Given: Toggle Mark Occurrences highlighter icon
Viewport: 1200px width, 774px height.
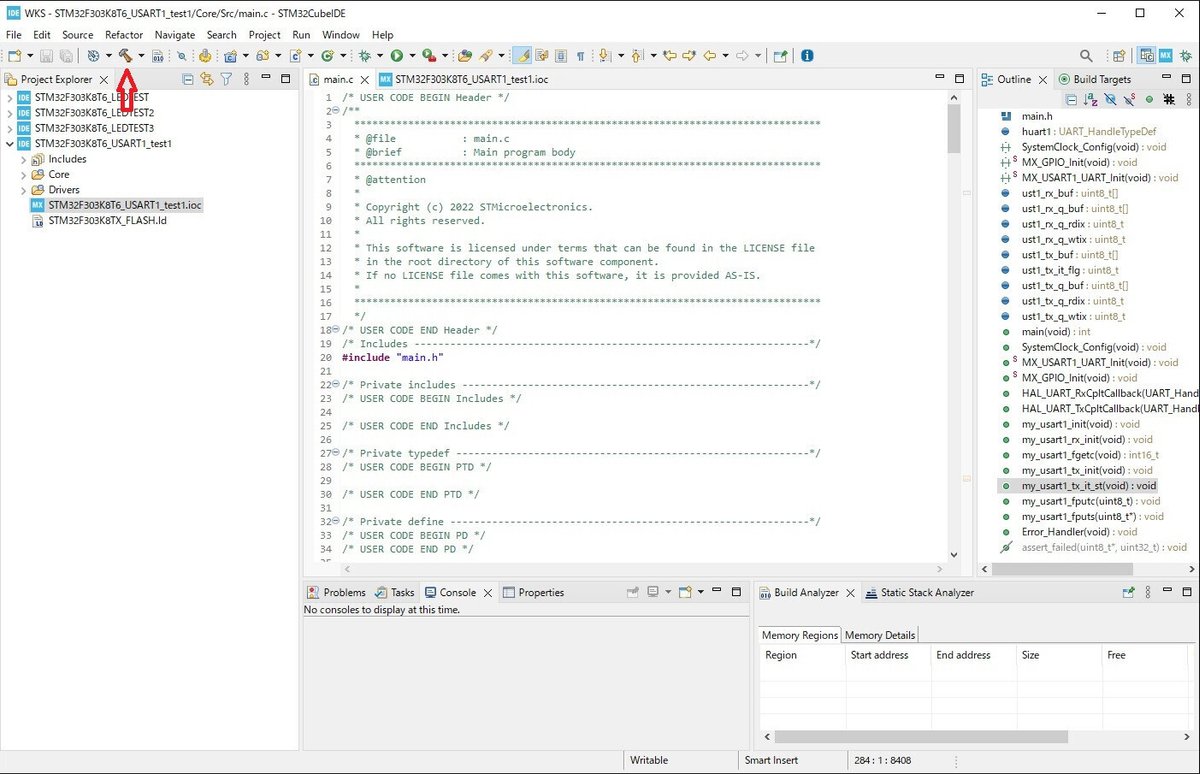Looking at the screenshot, I should point(522,55).
